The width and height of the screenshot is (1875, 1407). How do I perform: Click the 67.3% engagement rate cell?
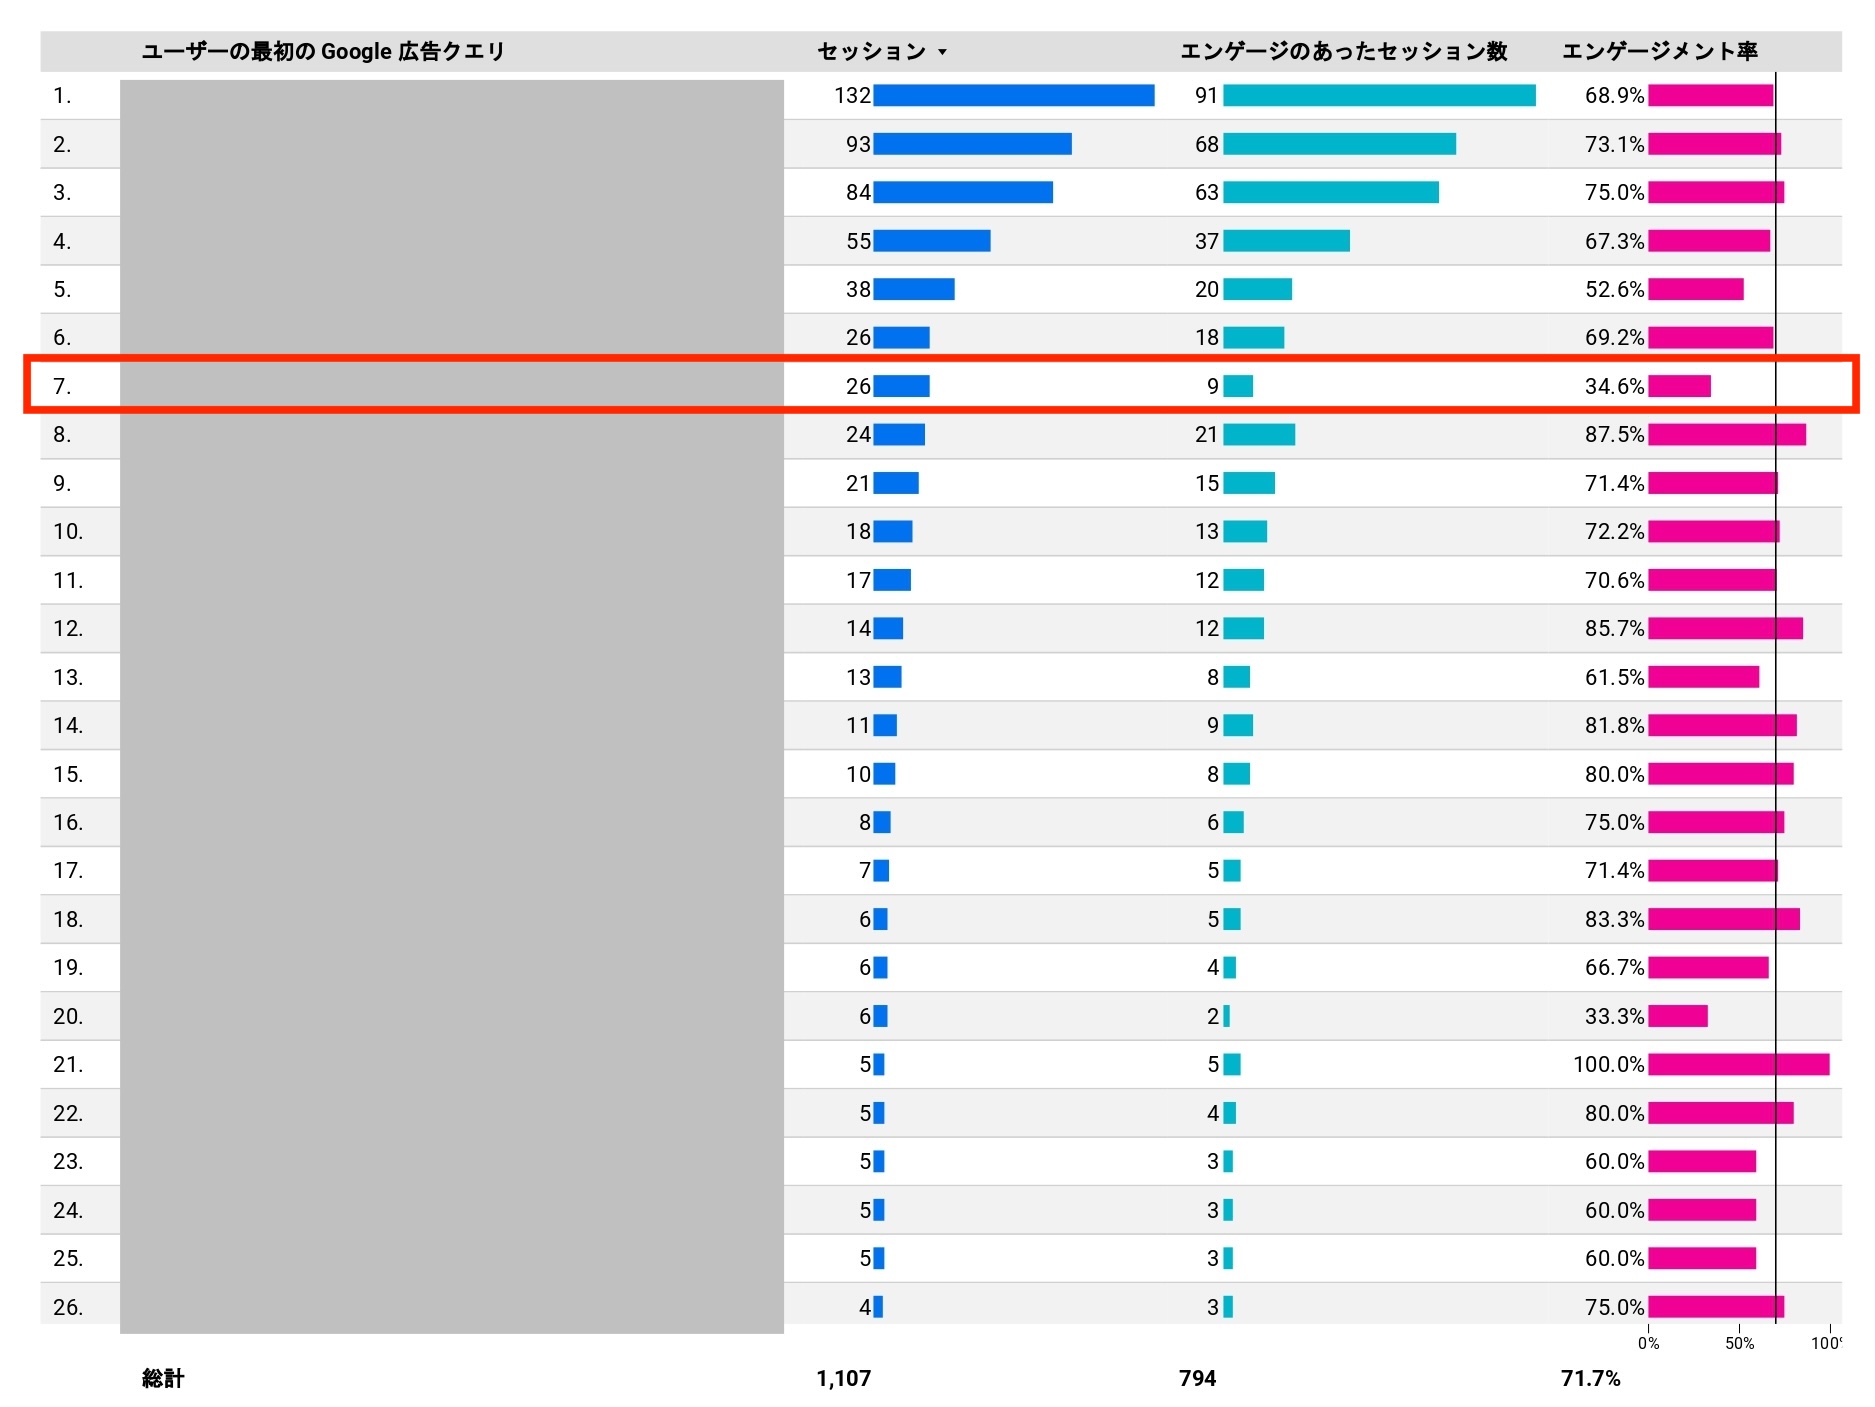[x=1614, y=241]
